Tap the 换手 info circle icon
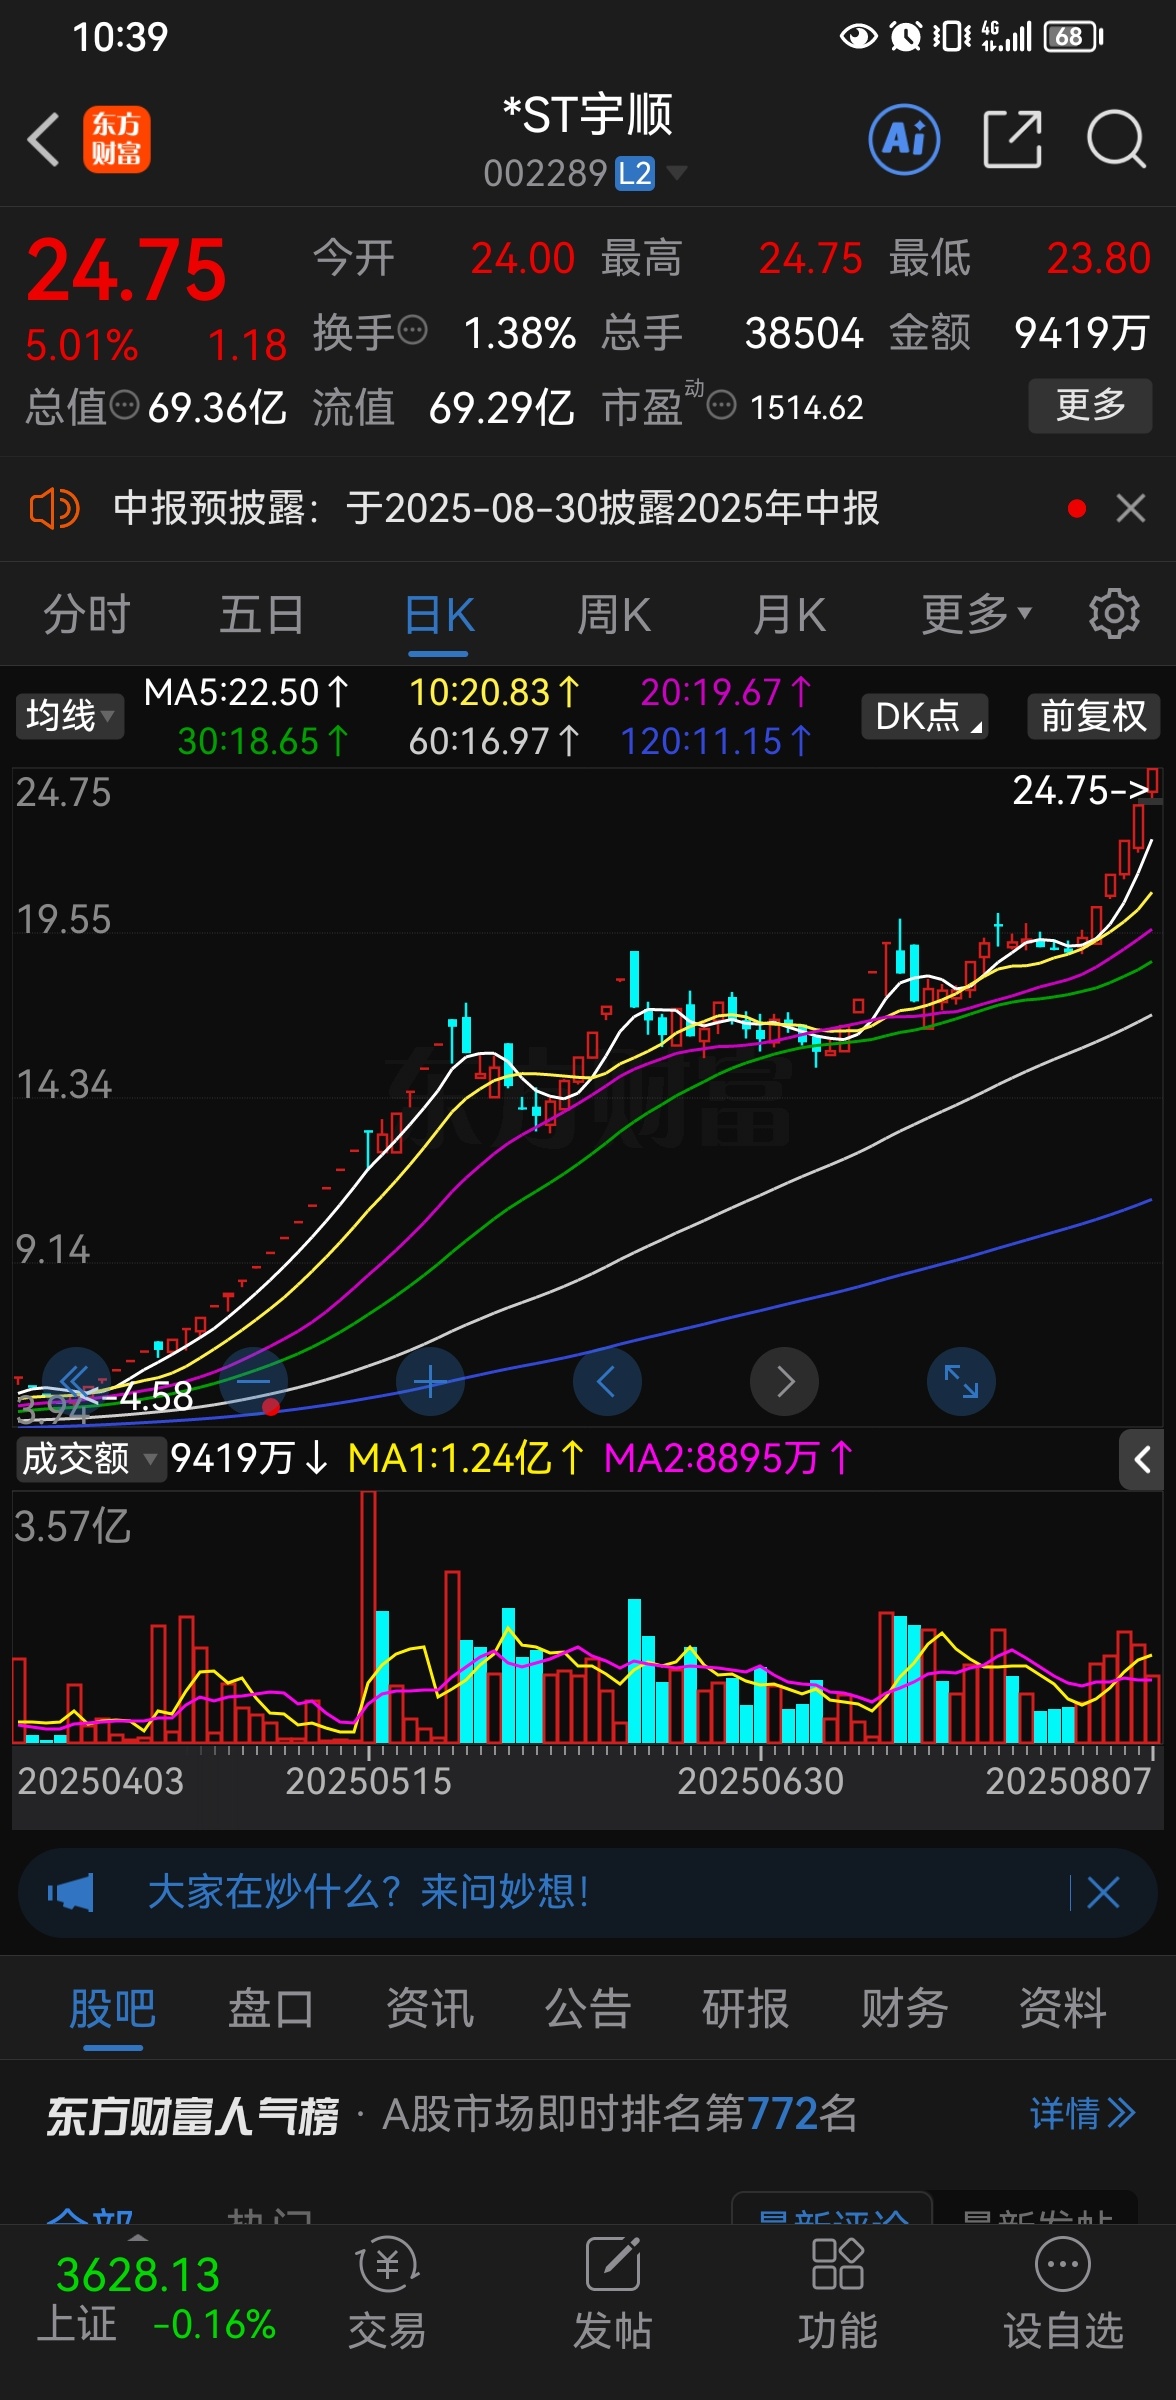This screenshot has height=2400, width=1176. (412, 330)
